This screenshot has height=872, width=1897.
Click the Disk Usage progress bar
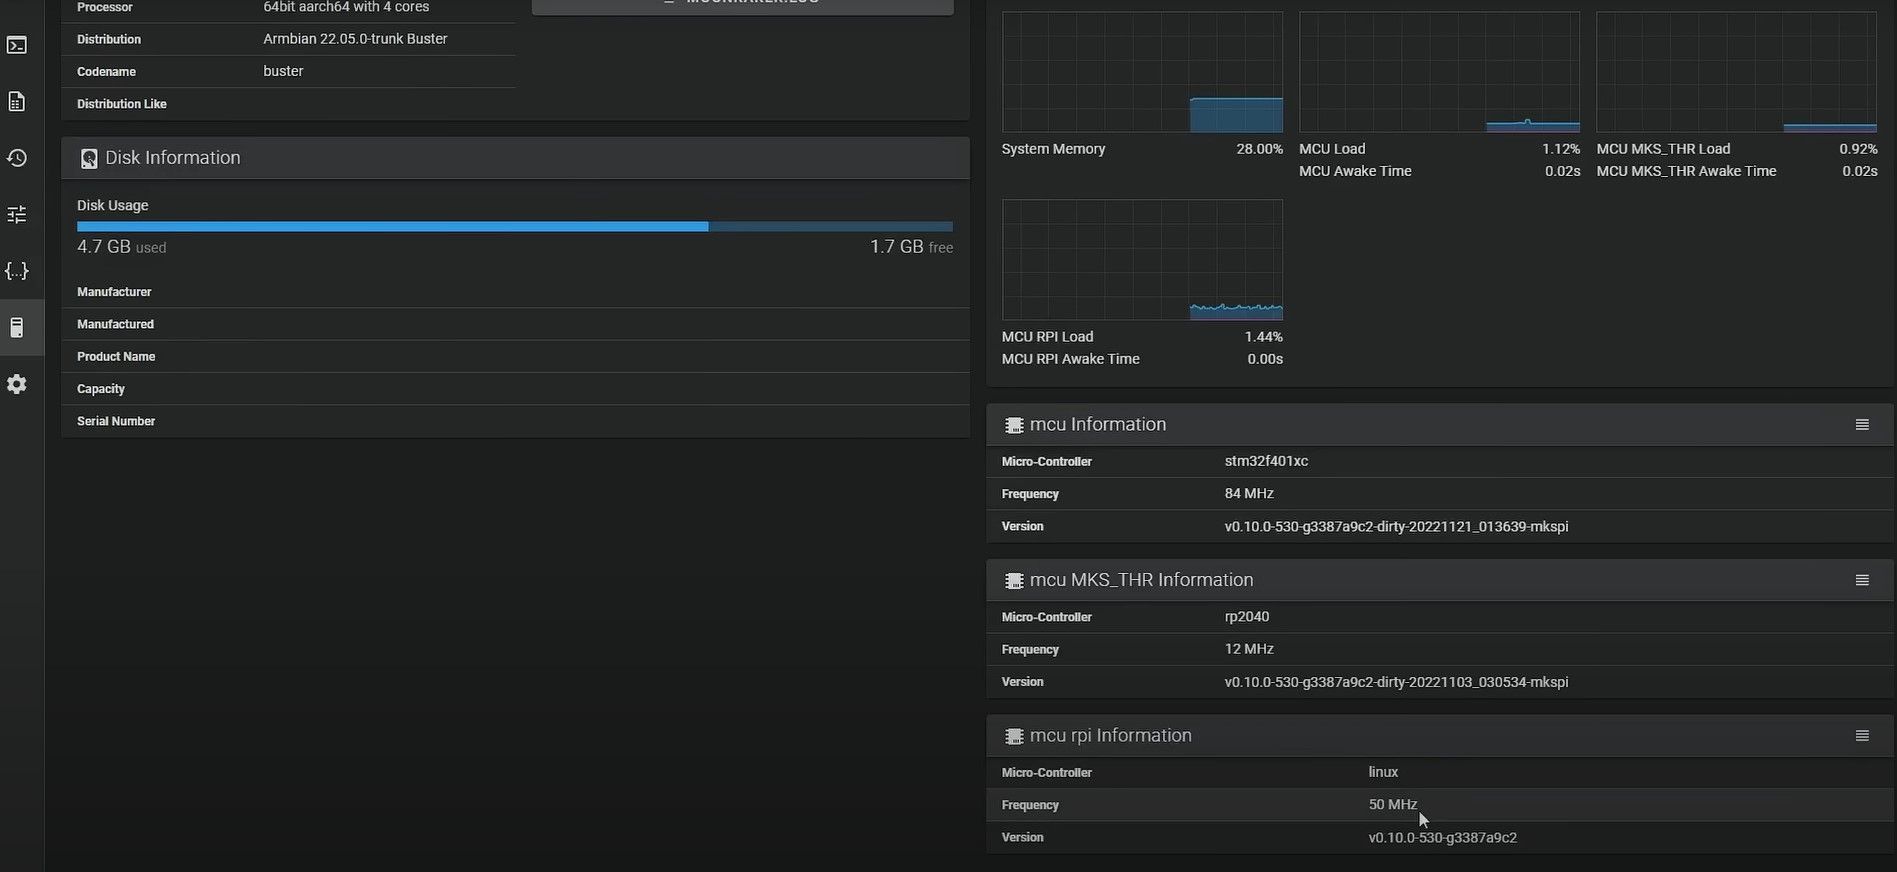(x=515, y=227)
